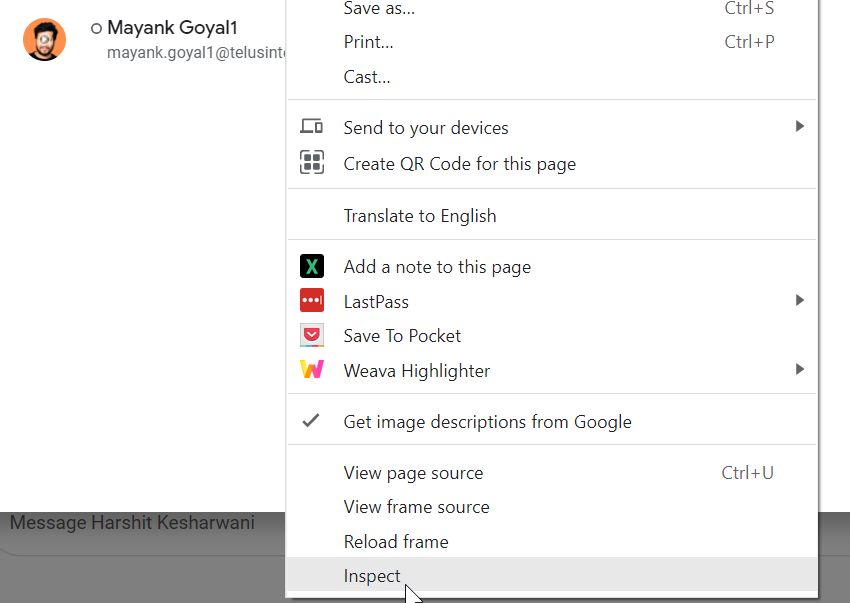Click Mayank Goyal1's profile avatar

44,40
